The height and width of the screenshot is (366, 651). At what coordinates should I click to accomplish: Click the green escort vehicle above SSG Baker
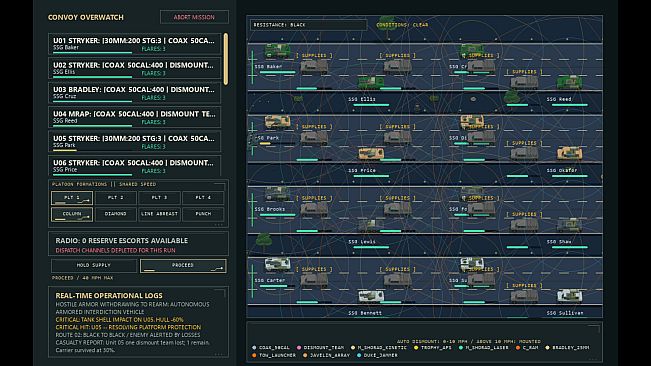tap(277, 51)
